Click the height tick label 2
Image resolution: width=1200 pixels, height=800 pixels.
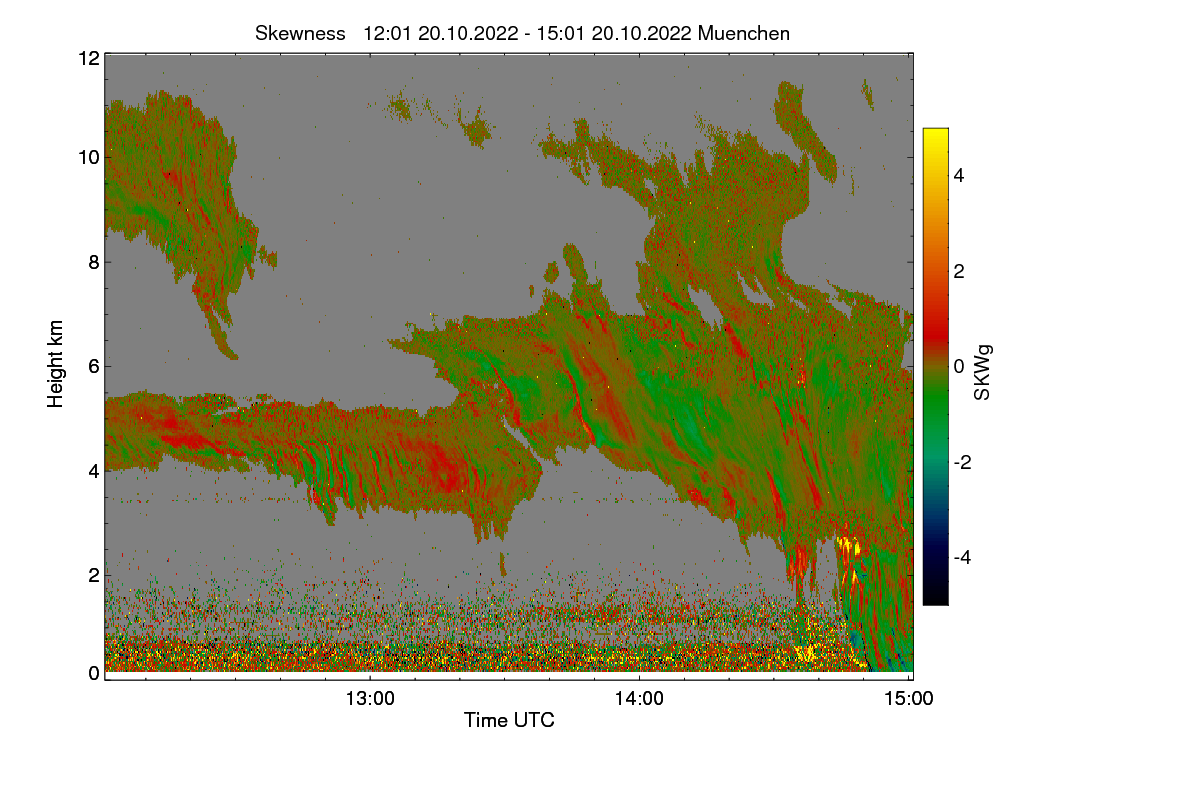coord(94,574)
